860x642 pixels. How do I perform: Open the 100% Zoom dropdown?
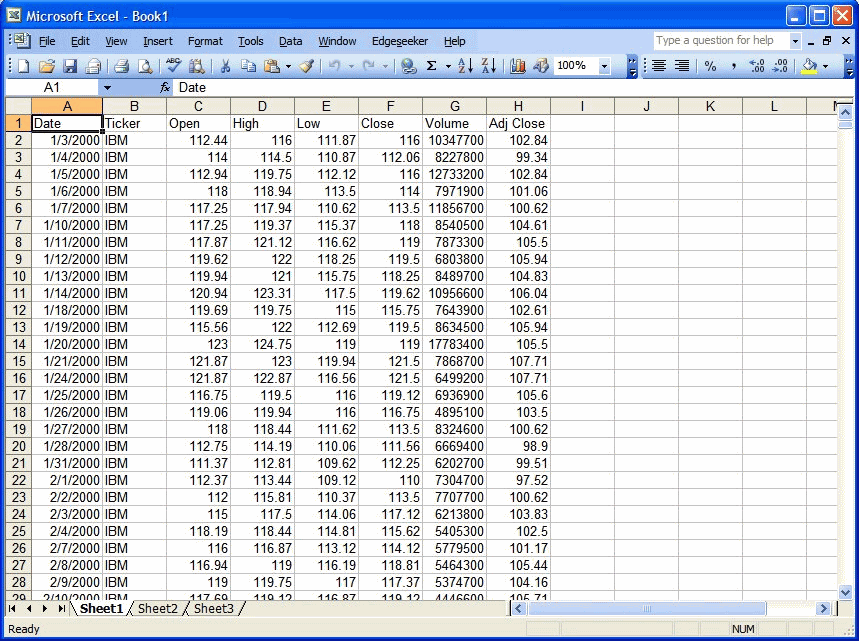point(604,66)
